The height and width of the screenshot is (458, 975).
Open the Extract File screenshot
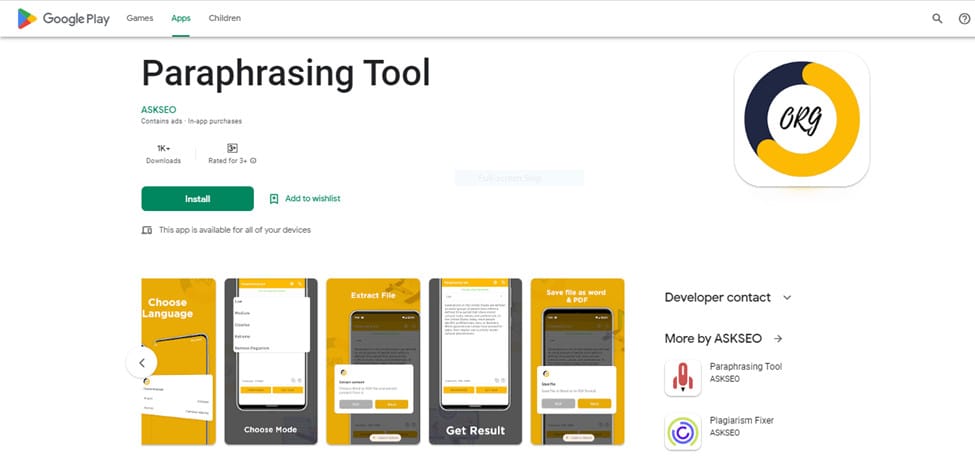click(373, 362)
